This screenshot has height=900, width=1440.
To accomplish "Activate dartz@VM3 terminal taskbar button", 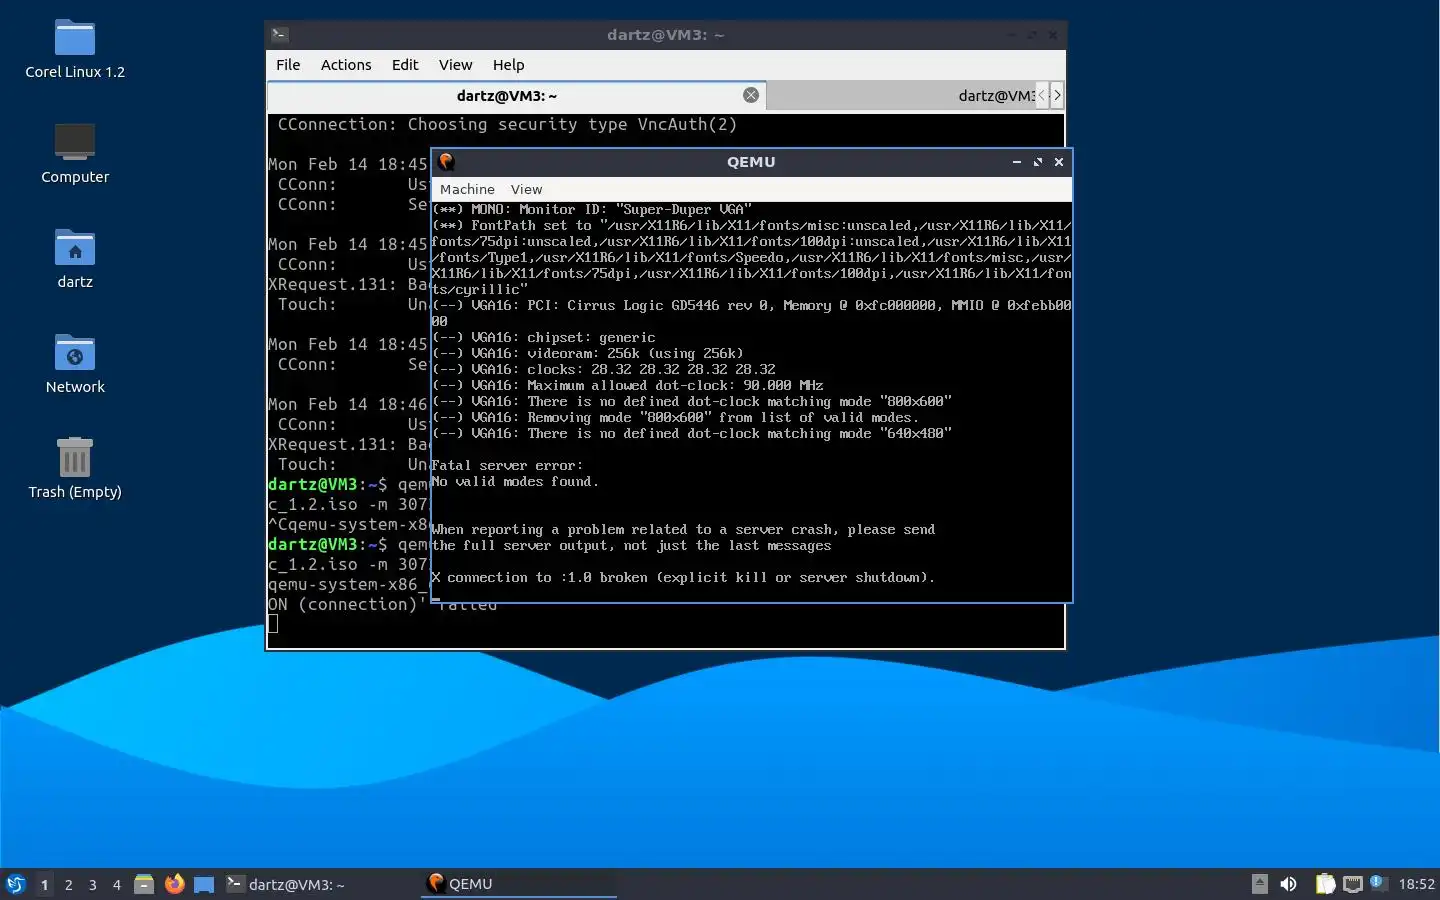I will [320, 884].
